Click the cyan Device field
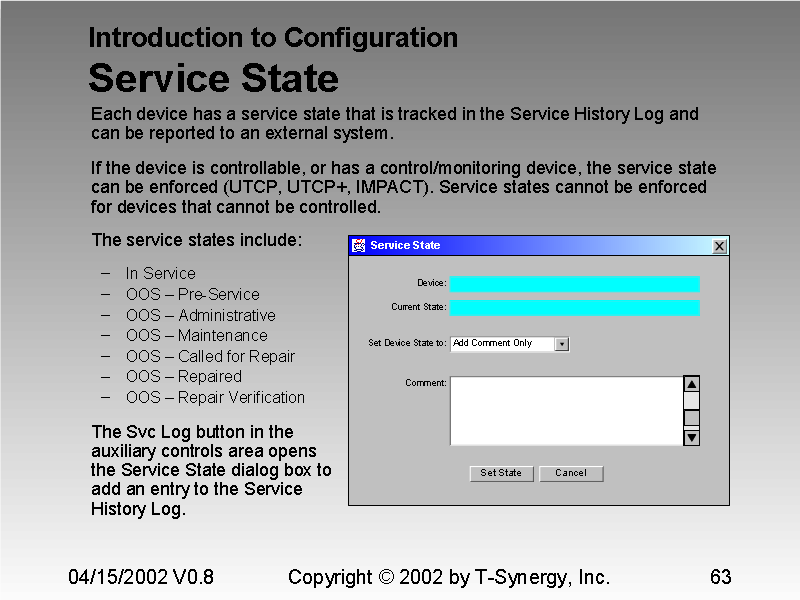This screenshot has width=800, height=600. (574, 284)
